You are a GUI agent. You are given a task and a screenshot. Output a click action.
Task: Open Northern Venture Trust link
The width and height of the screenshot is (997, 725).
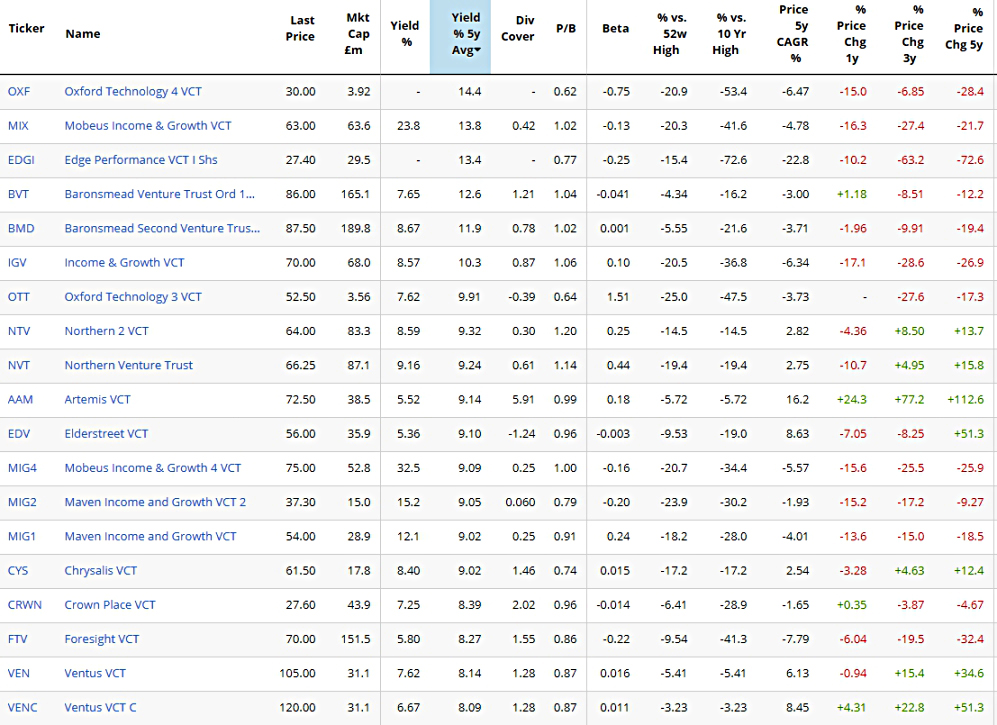128,366
